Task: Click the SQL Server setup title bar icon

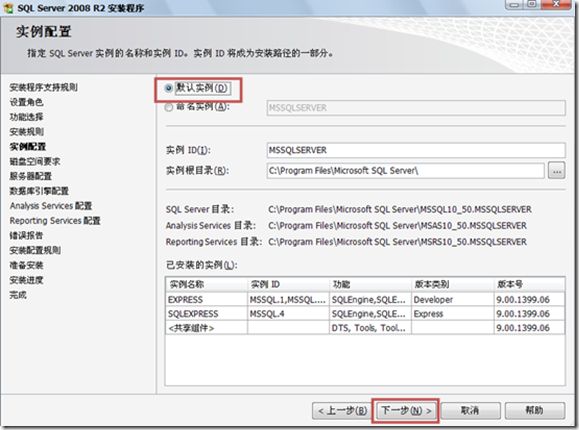Action: pyautogui.click(x=8, y=8)
